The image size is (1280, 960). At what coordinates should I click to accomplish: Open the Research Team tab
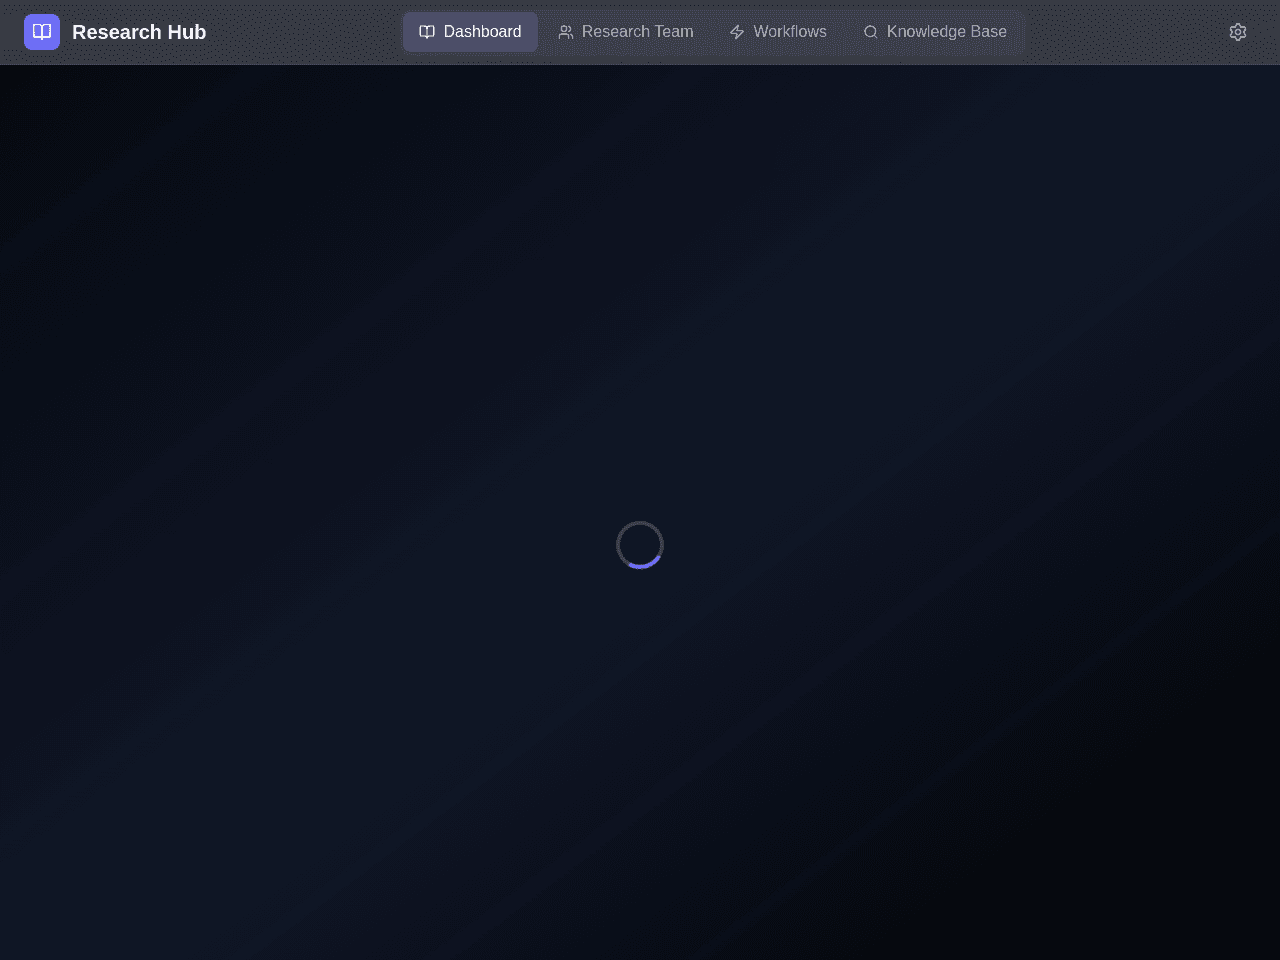tap(626, 32)
